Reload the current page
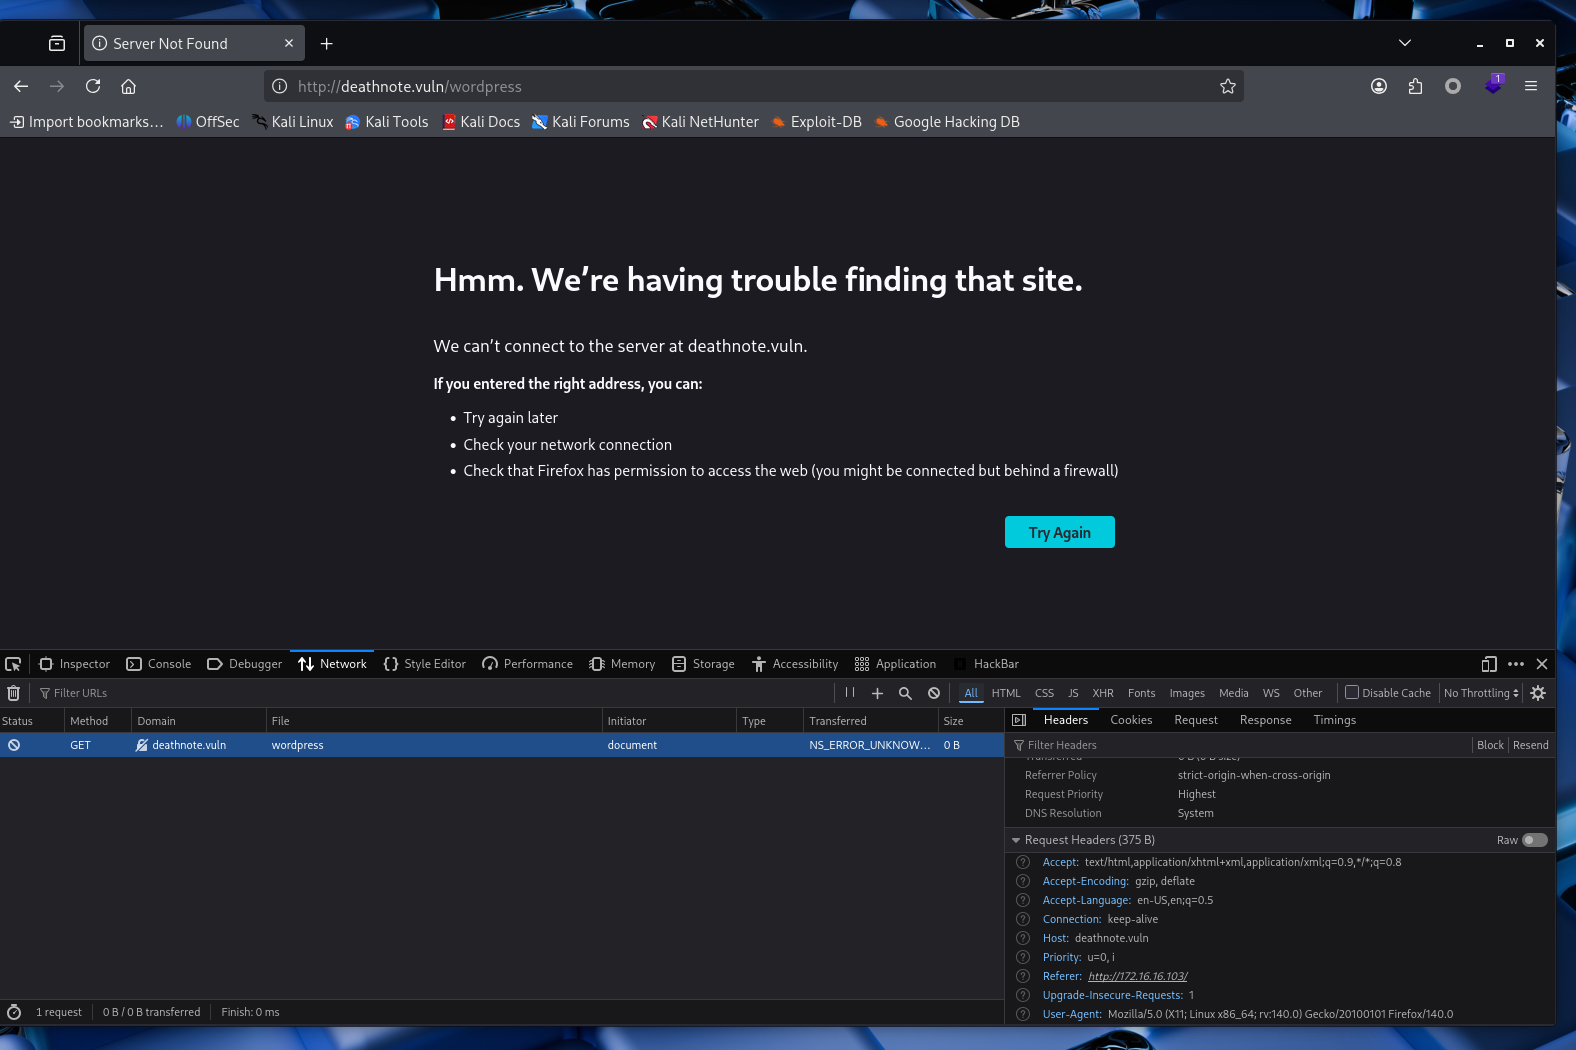This screenshot has width=1576, height=1050. 93,87
